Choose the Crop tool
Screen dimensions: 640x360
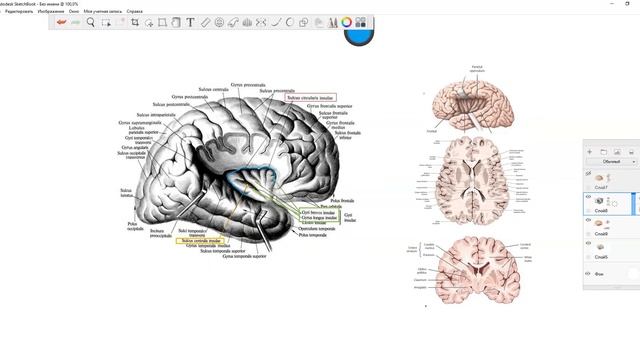[135, 22]
